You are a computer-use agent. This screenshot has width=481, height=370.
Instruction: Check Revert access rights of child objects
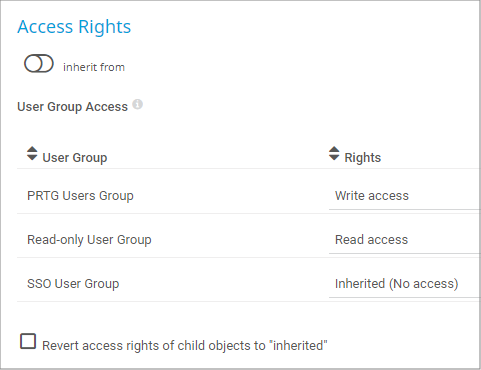click(28, 341)
